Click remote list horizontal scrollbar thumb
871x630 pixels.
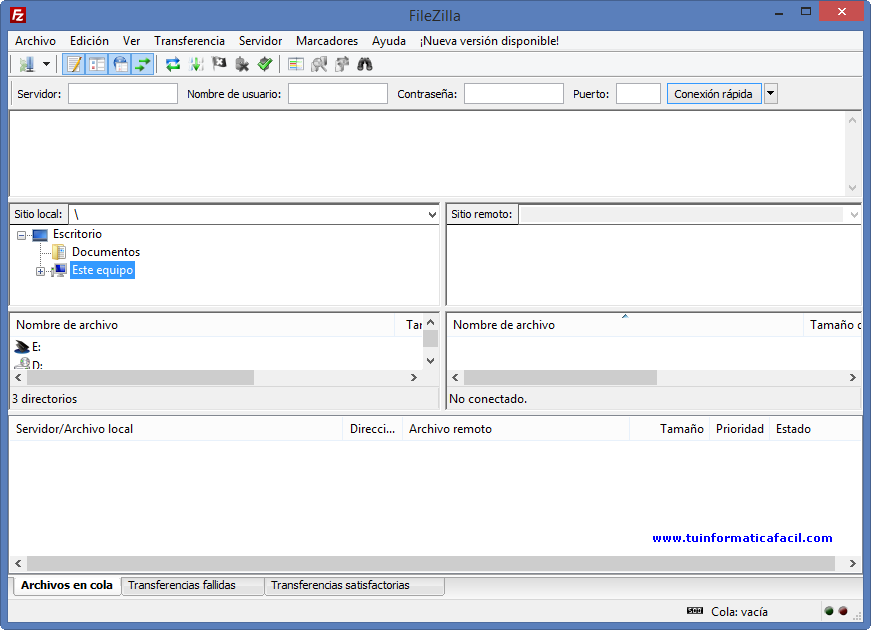click(560, 378)
